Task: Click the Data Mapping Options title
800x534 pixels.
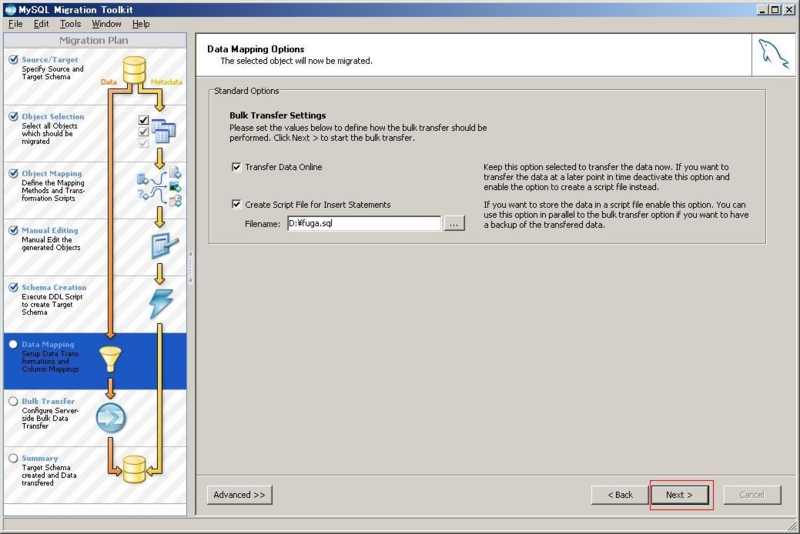Action: [256, 49]
